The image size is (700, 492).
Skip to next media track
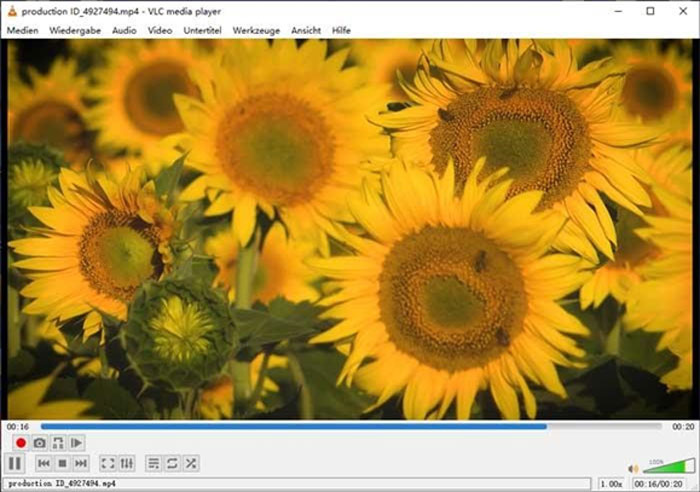coord(81,463)
